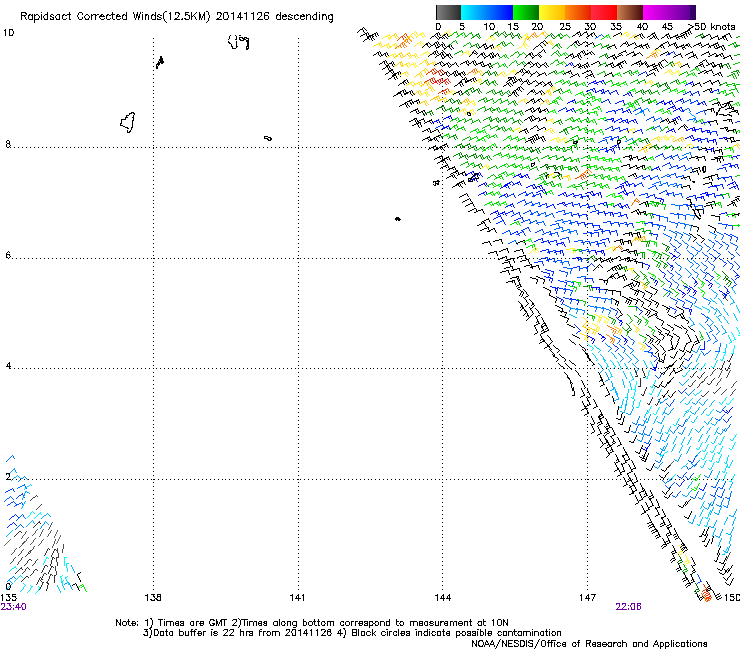Click the purple time stamp '23:40'
The height and width of the screenshot is (650, 740).
13,607
